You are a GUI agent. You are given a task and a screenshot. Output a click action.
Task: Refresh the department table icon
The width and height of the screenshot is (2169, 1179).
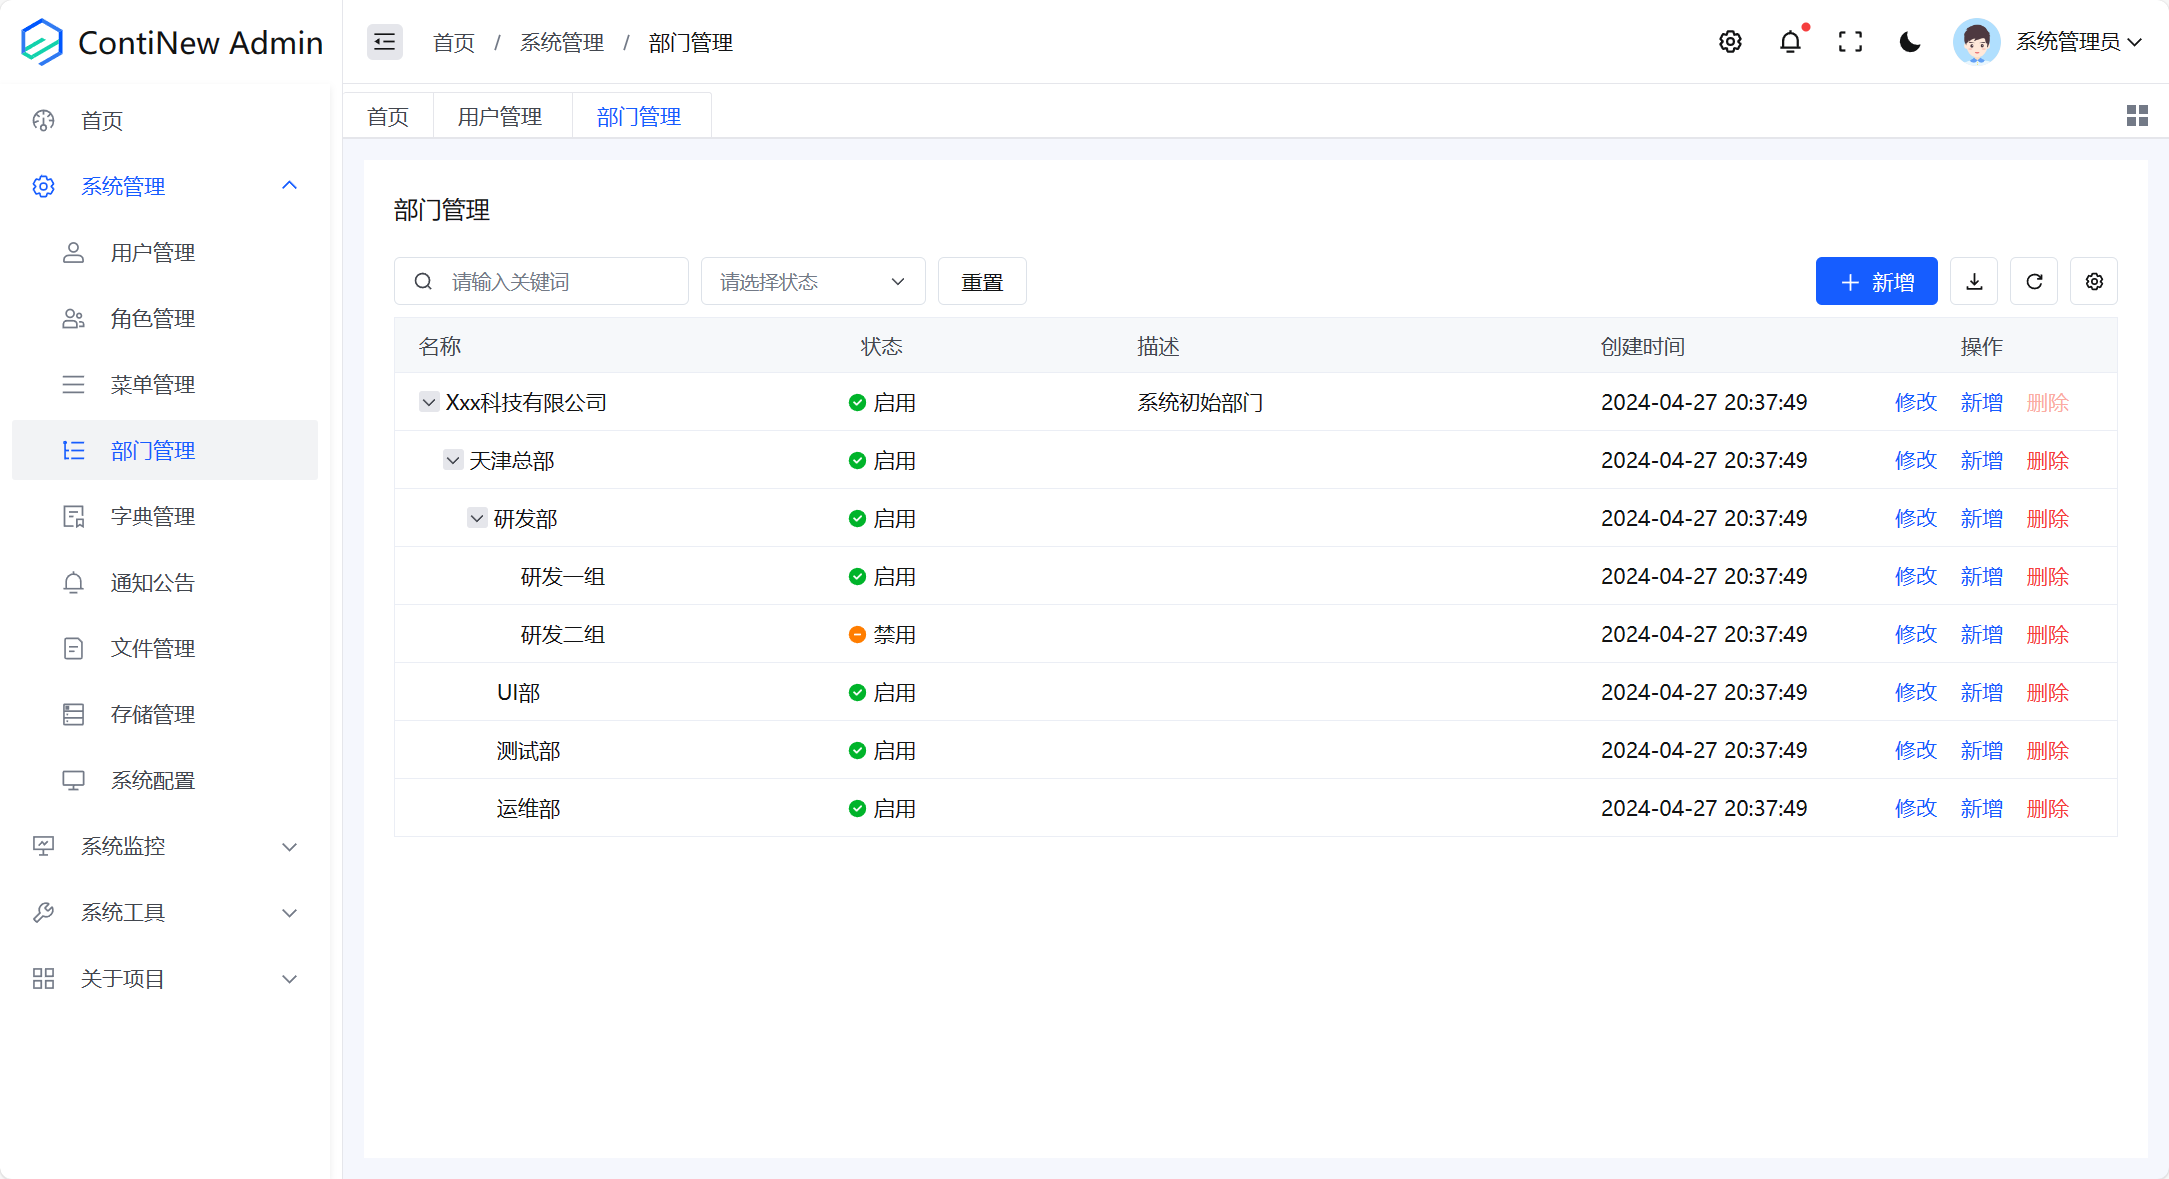[2033, 281]
